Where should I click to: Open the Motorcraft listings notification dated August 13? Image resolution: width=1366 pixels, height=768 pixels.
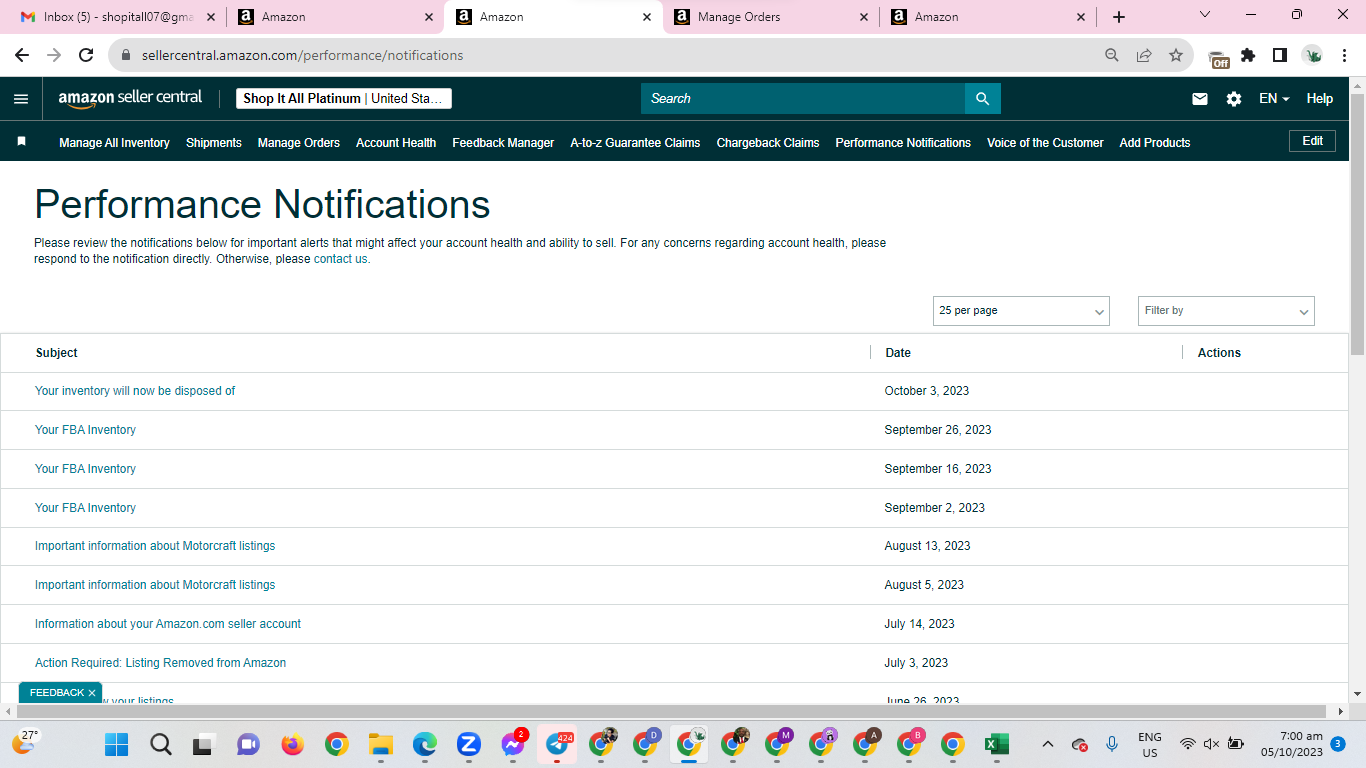pyautogui.click(x=155, y=546)
